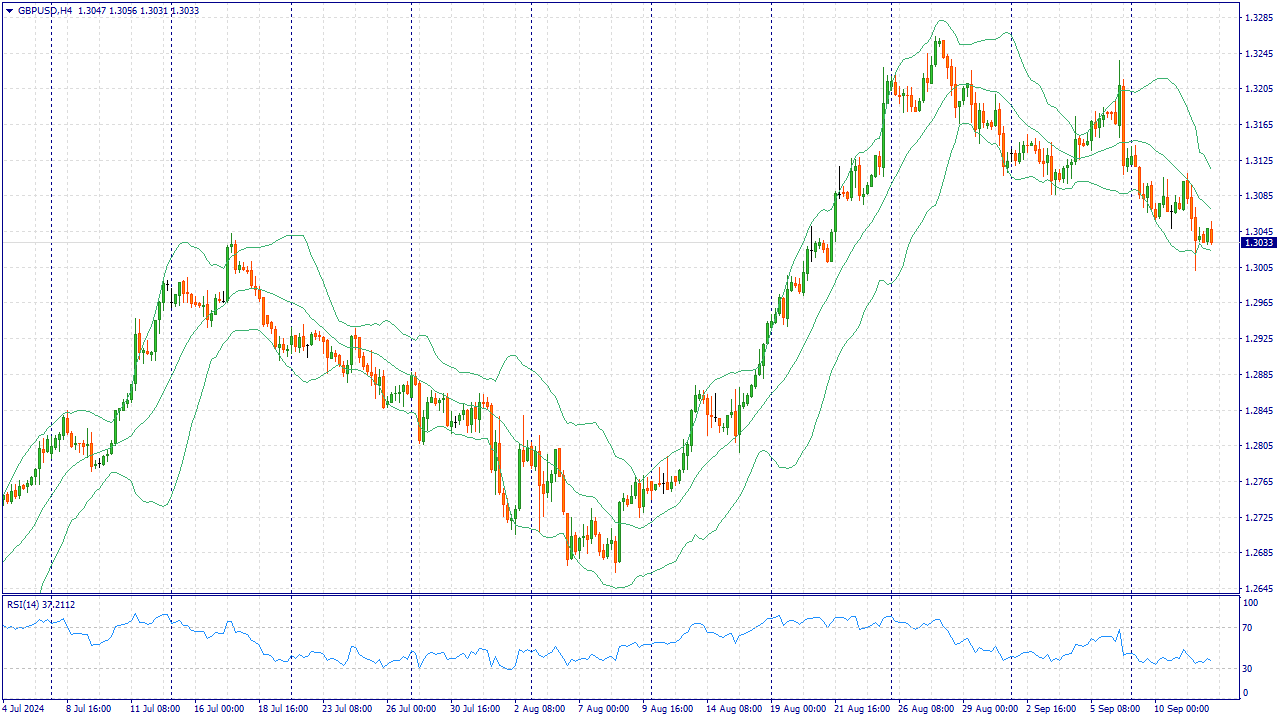The width and height of the screenshot is (1280, 720).
Task: Click time axis label 9 Aug 16:00
Action: point(668,709)
